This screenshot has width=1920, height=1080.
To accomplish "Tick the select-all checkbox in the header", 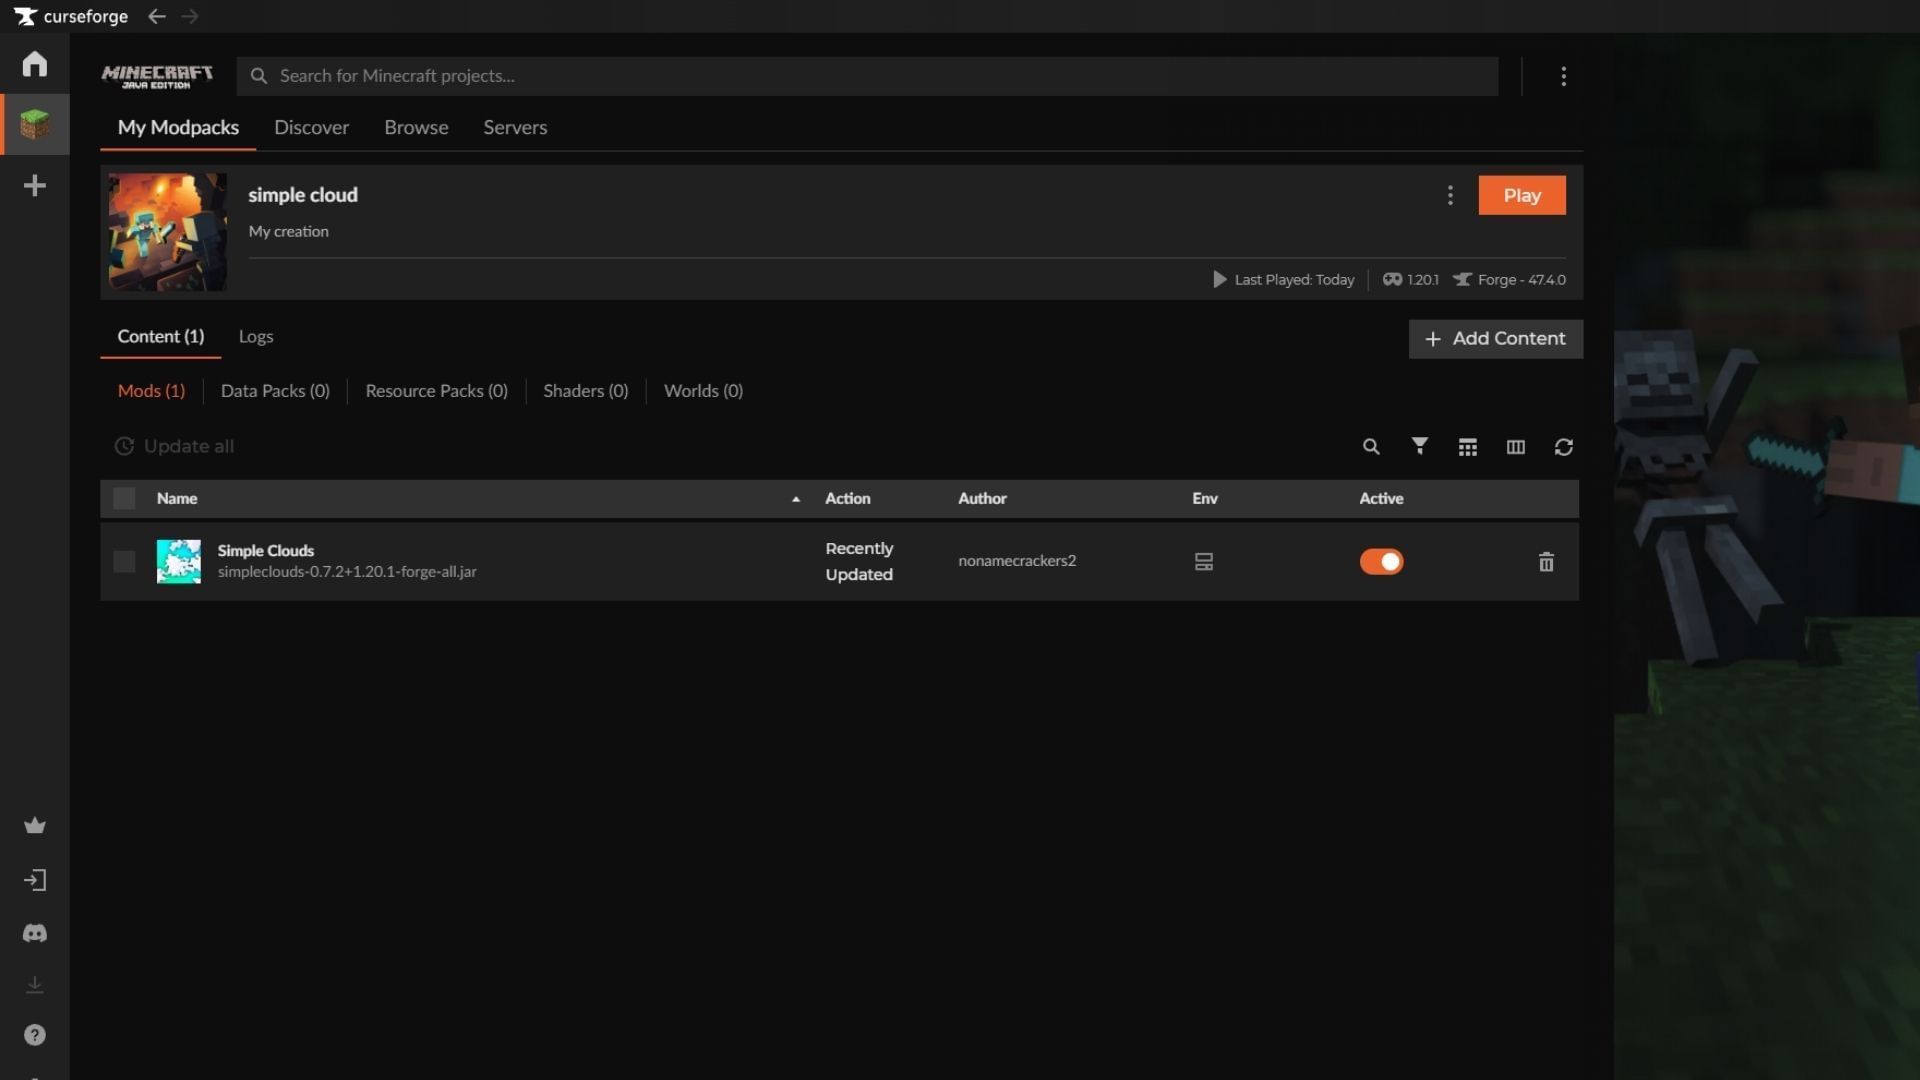I will [124, 498].
